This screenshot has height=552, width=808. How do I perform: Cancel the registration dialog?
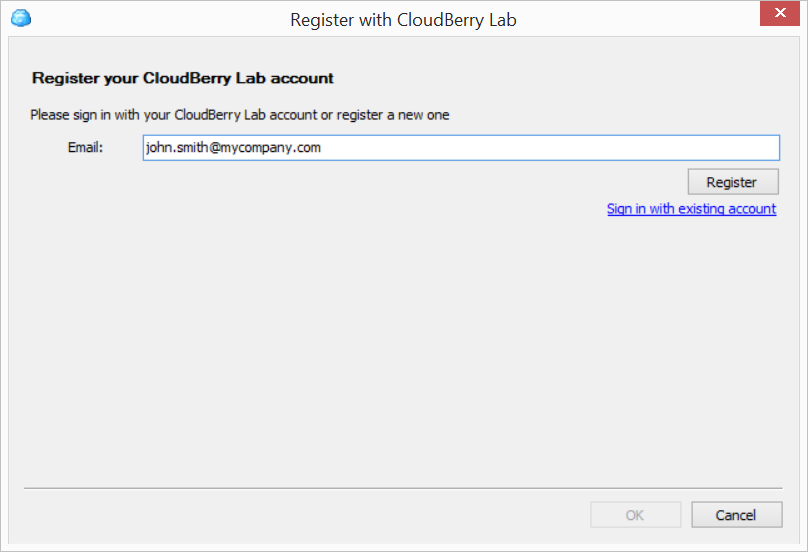coord(736,515)
